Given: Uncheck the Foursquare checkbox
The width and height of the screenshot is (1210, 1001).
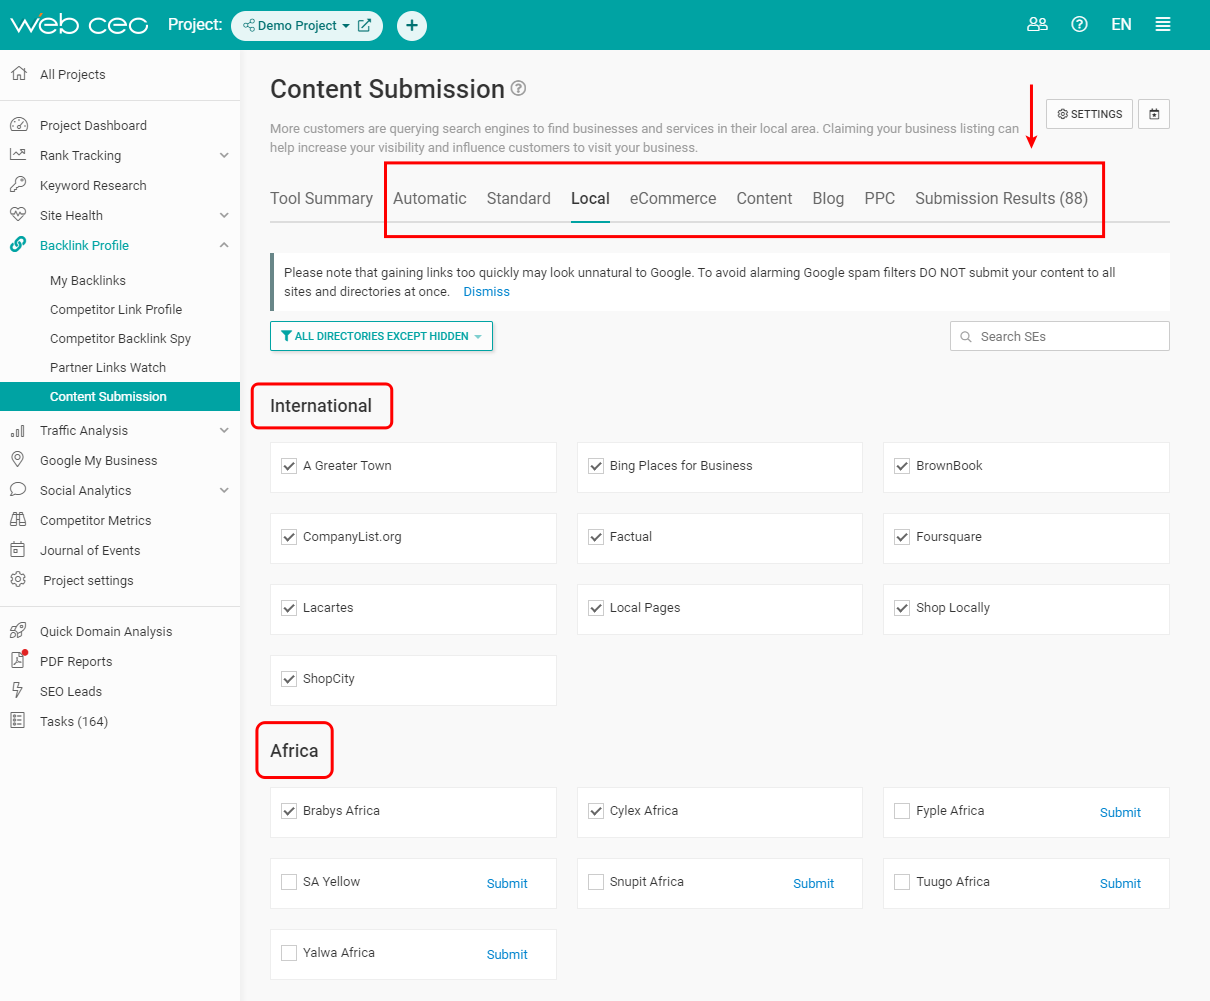Looking at the screenshot, I should (902, 537).
